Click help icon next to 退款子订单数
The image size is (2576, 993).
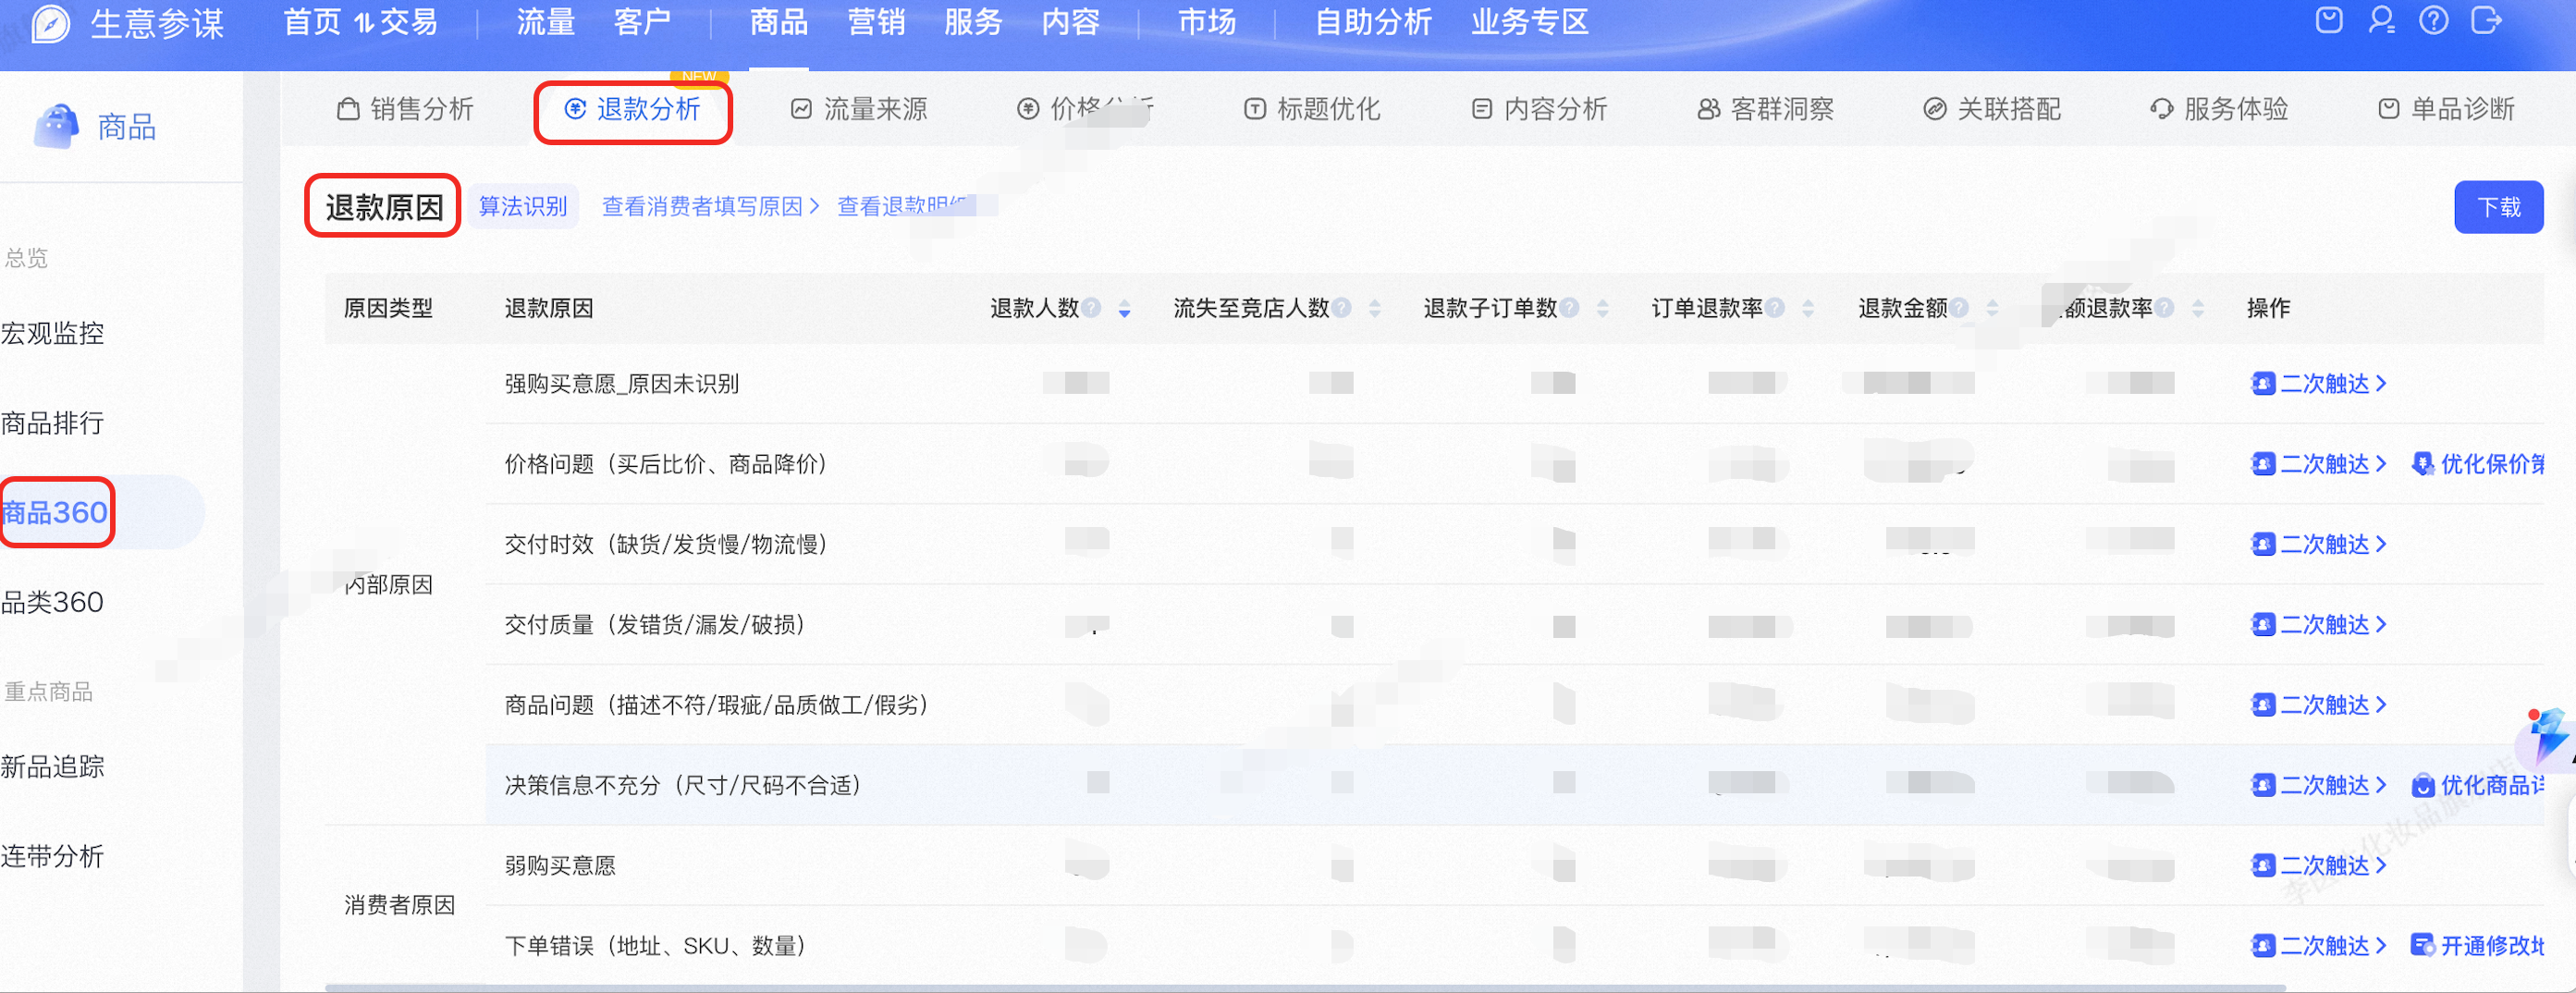[x=1569, y=308]
